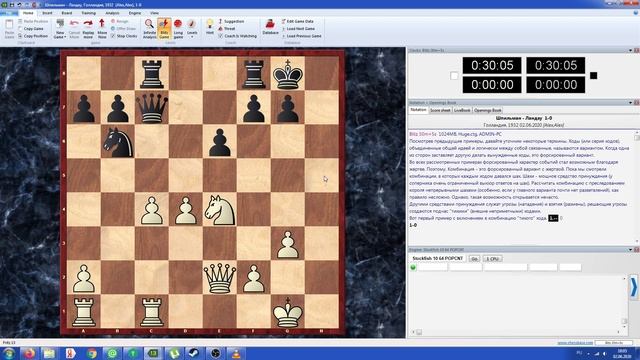Click the white king on g1
The width and height of the screenshot is (640, 360).
(x=288, y=312)
